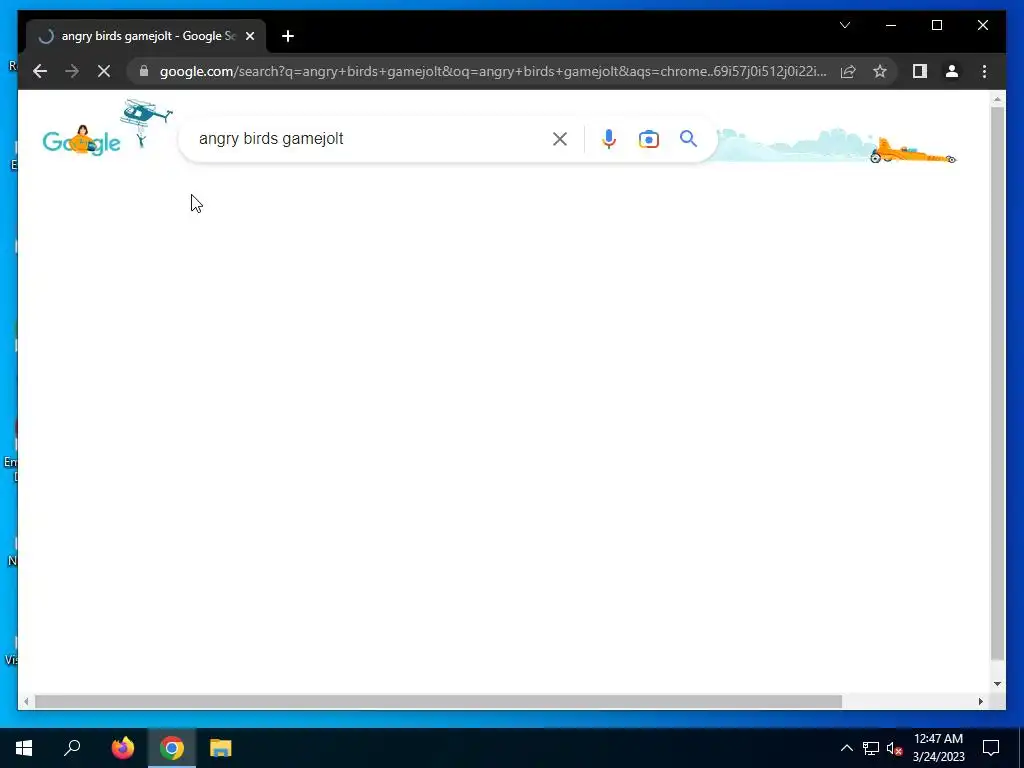Click the address bar URL
The width and height of the screenshot is (1024, 768).
[493, 71]
